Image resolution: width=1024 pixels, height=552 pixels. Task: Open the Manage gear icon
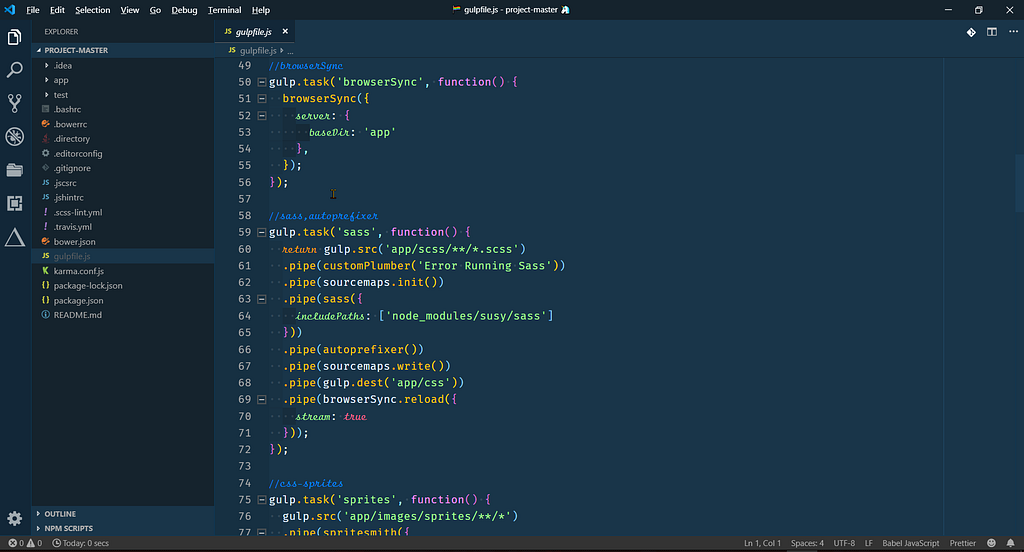(14, 519)
